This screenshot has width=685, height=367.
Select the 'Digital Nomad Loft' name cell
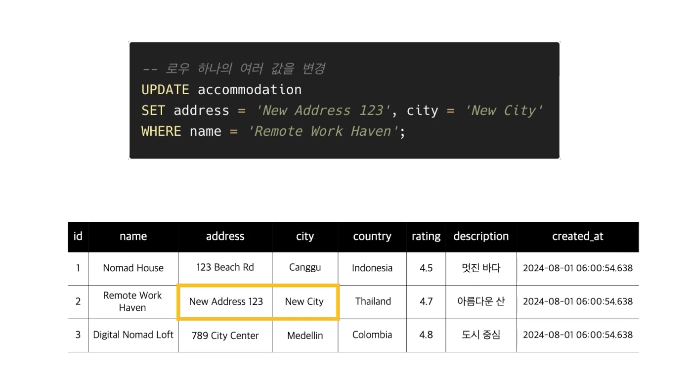(133, 335)
